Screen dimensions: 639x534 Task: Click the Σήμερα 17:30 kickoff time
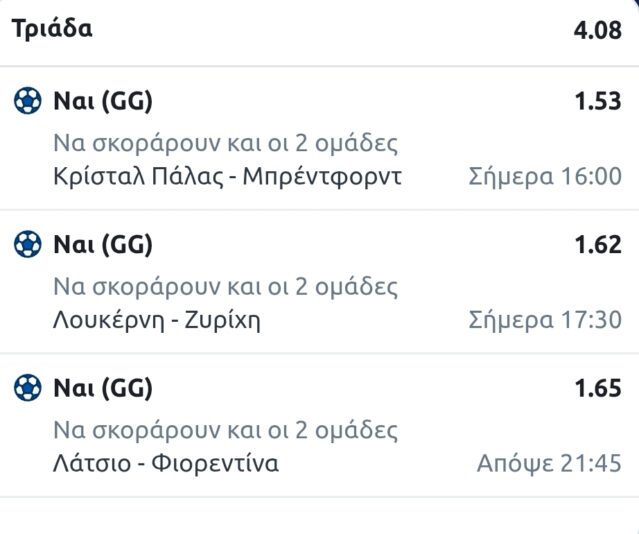click(545, 320)
